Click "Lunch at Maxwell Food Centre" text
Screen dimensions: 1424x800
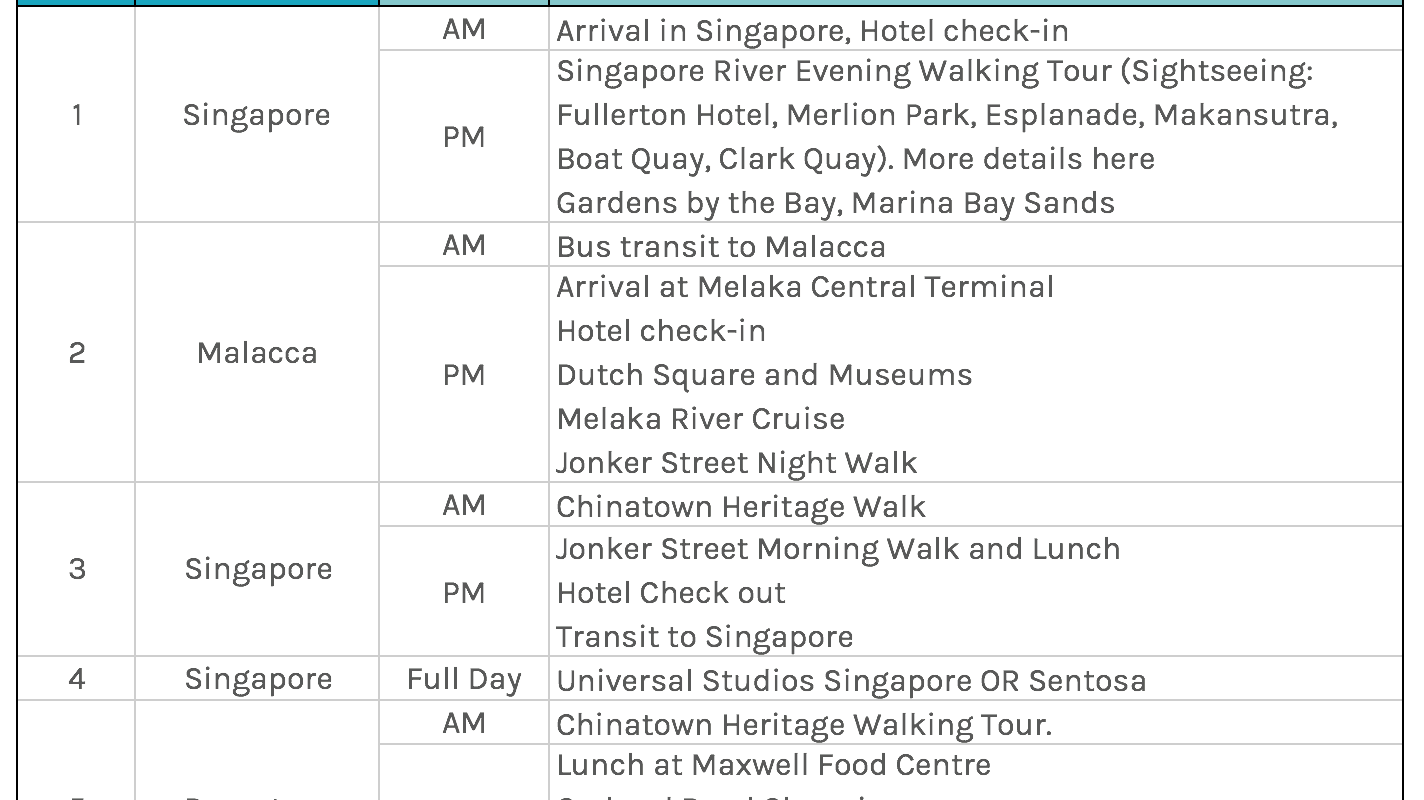tap(773, 766)
